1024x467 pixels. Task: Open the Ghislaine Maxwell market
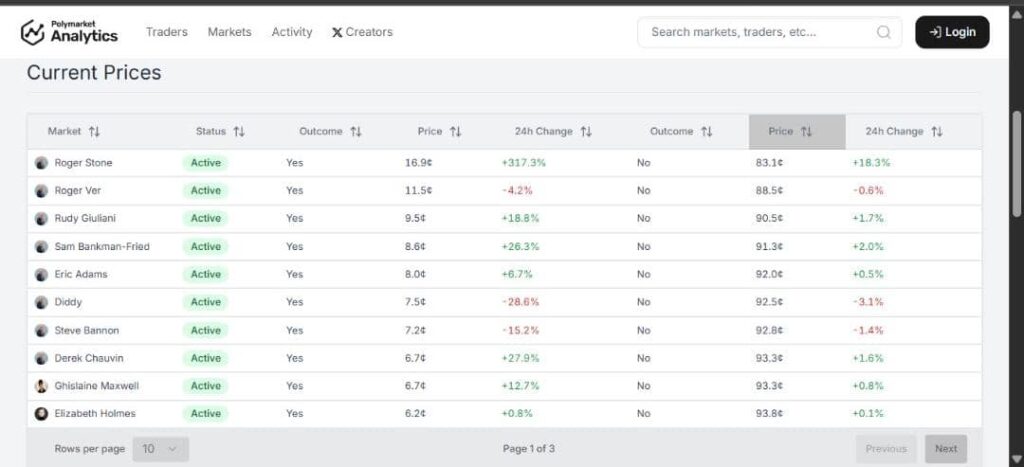[97, 386]
